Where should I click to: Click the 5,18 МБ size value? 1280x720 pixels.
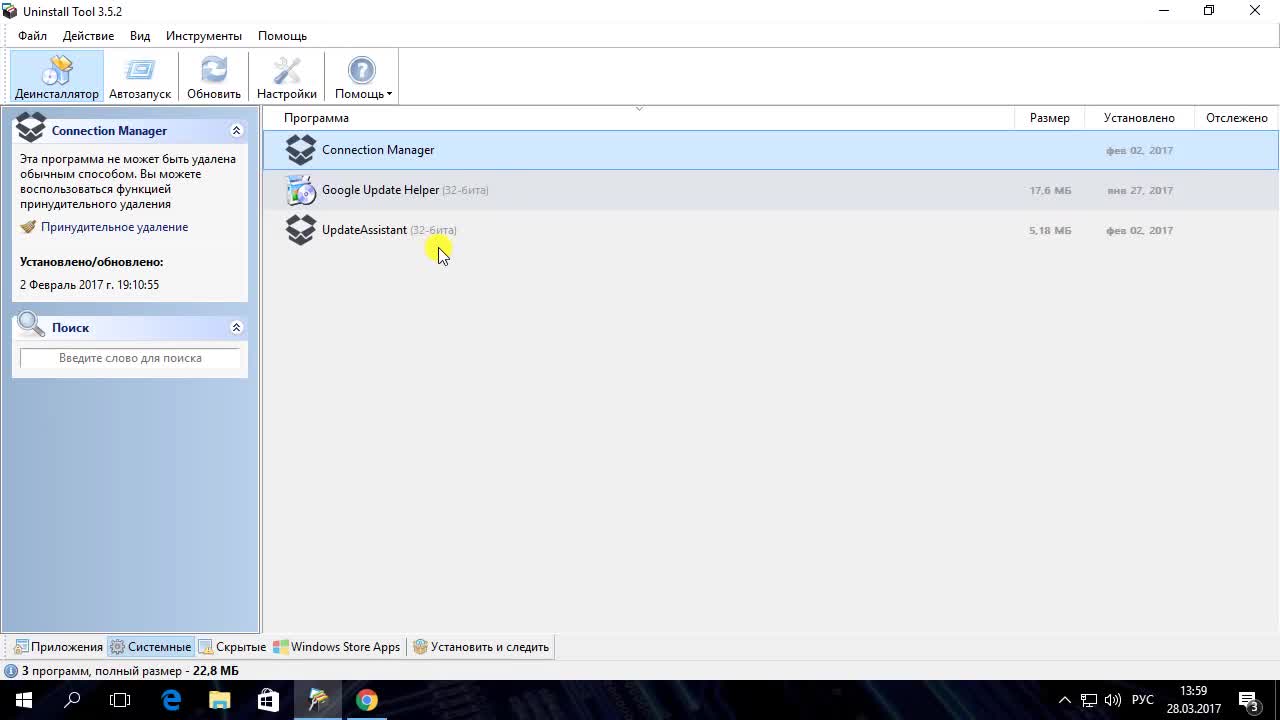1050,230
